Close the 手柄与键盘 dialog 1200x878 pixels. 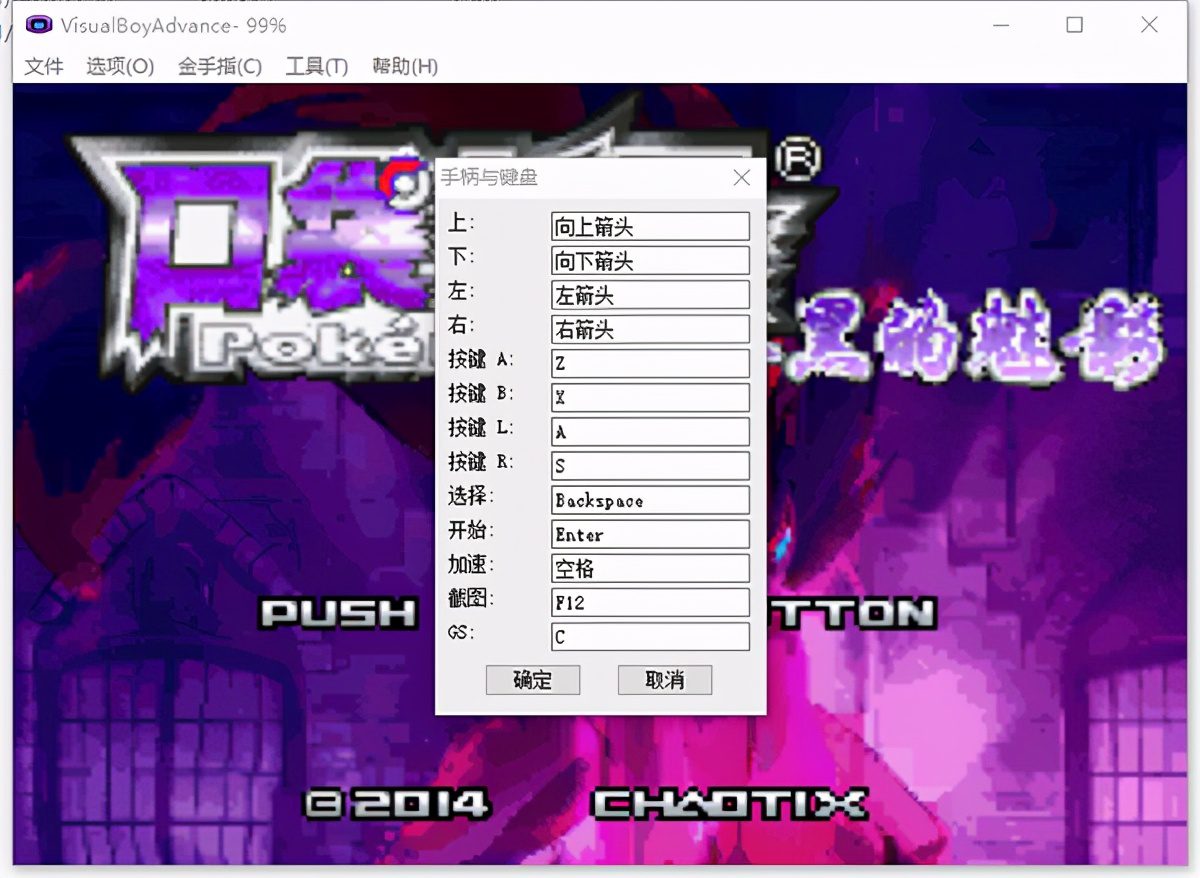click(741, 178)
